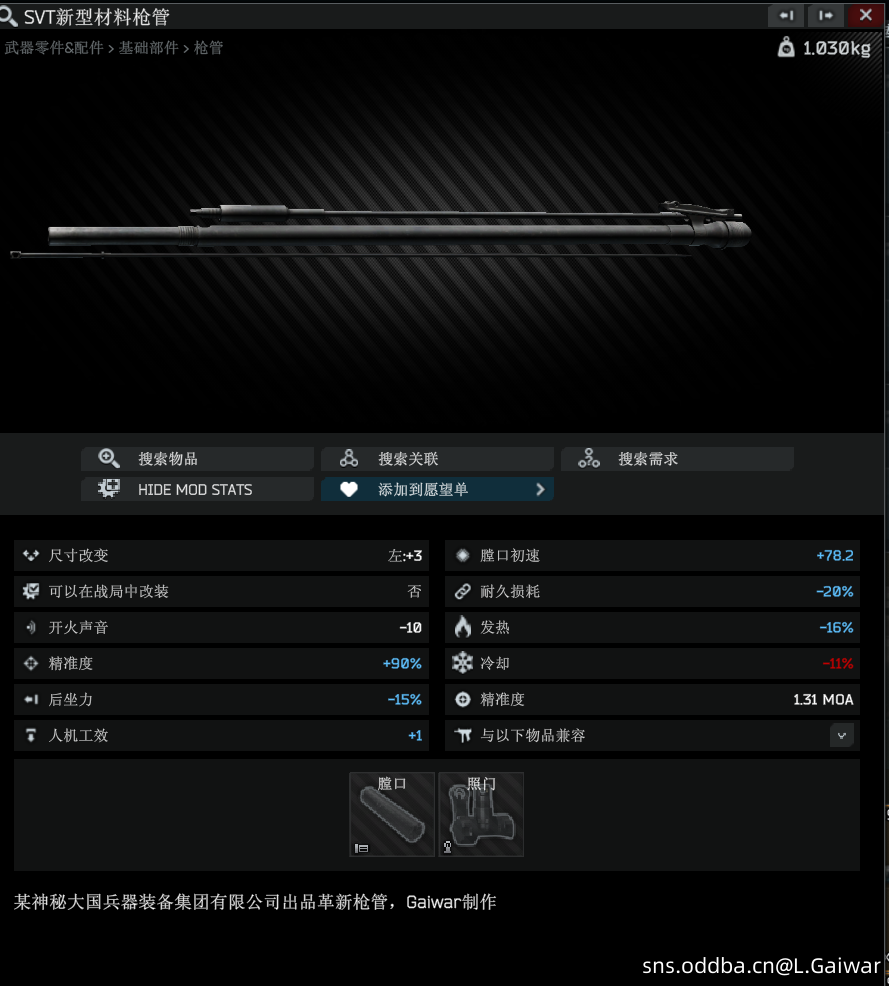The image size is (889, 986).
Task: Click the nodes icon on 搜索需求
Action: 589,458
